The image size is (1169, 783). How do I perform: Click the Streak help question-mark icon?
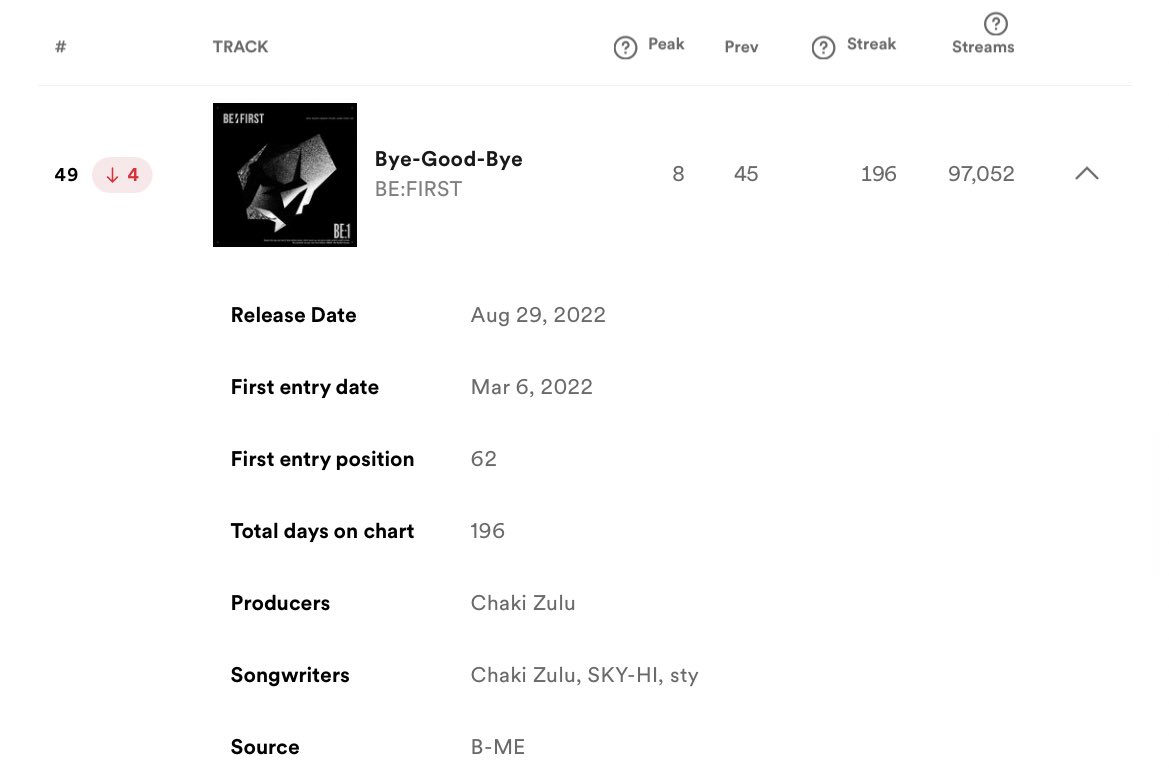[823, 48]
